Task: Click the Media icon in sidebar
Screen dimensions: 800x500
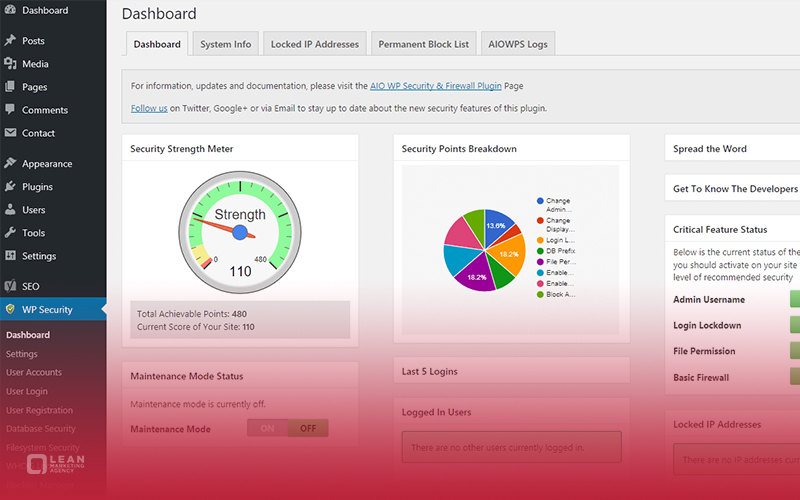Action: click(10, 63)
